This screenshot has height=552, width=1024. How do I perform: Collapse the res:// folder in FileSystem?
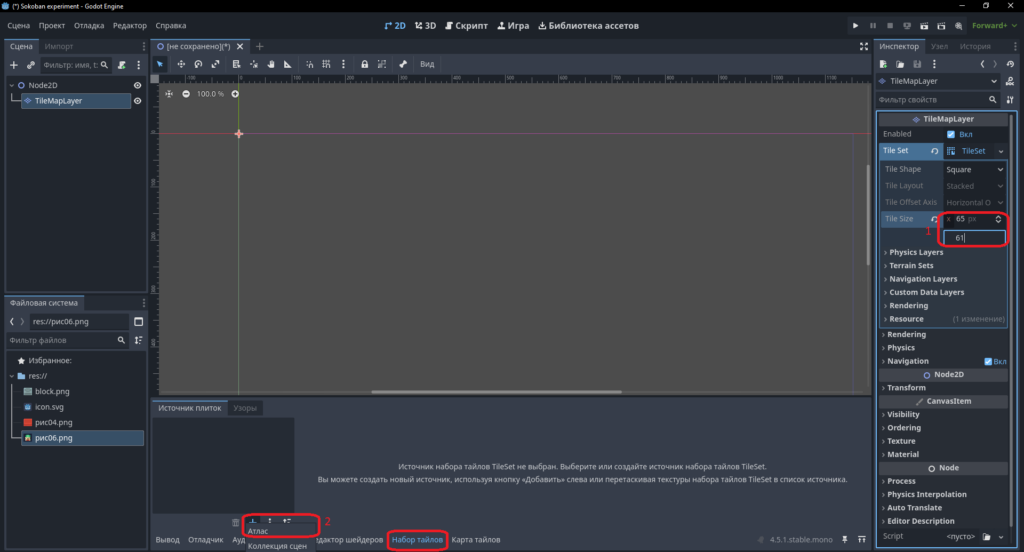click(x=12, y=376)
